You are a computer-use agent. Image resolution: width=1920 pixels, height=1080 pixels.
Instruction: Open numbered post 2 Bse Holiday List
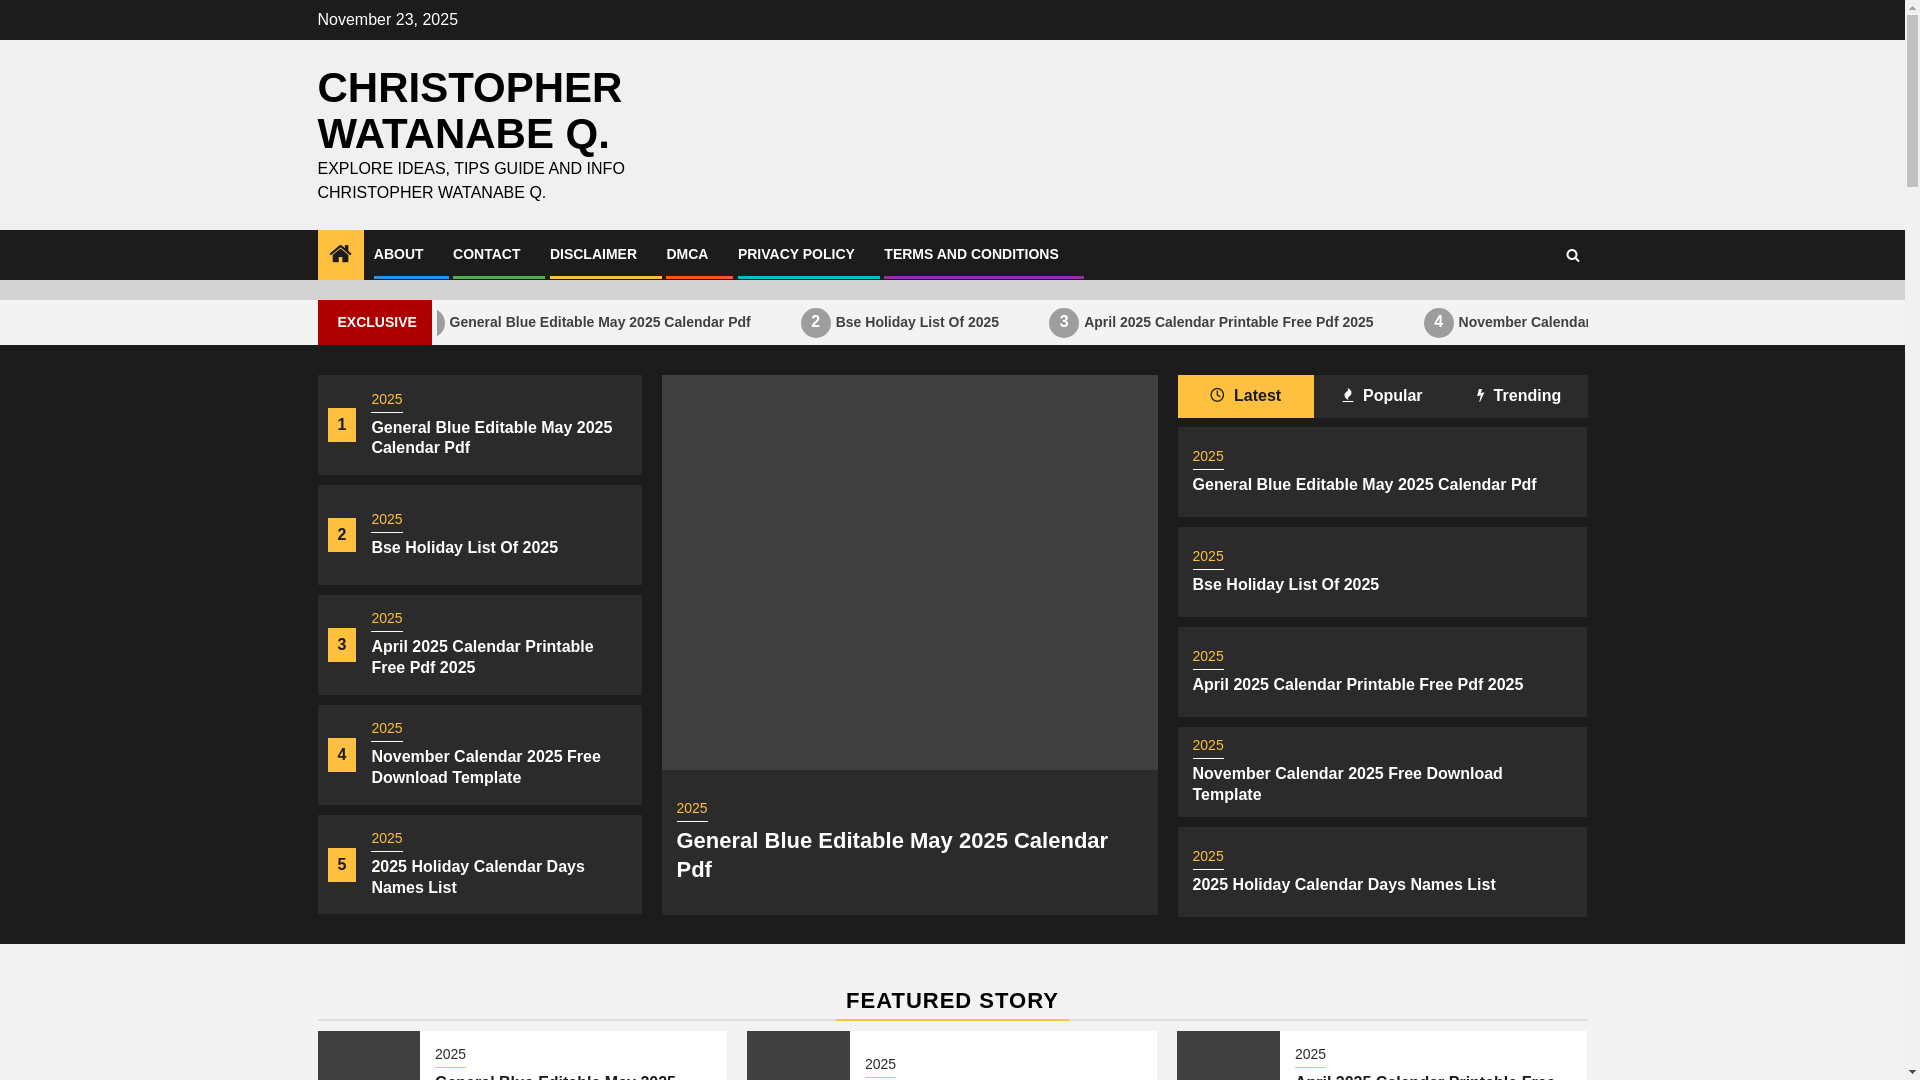coord(465,547)
